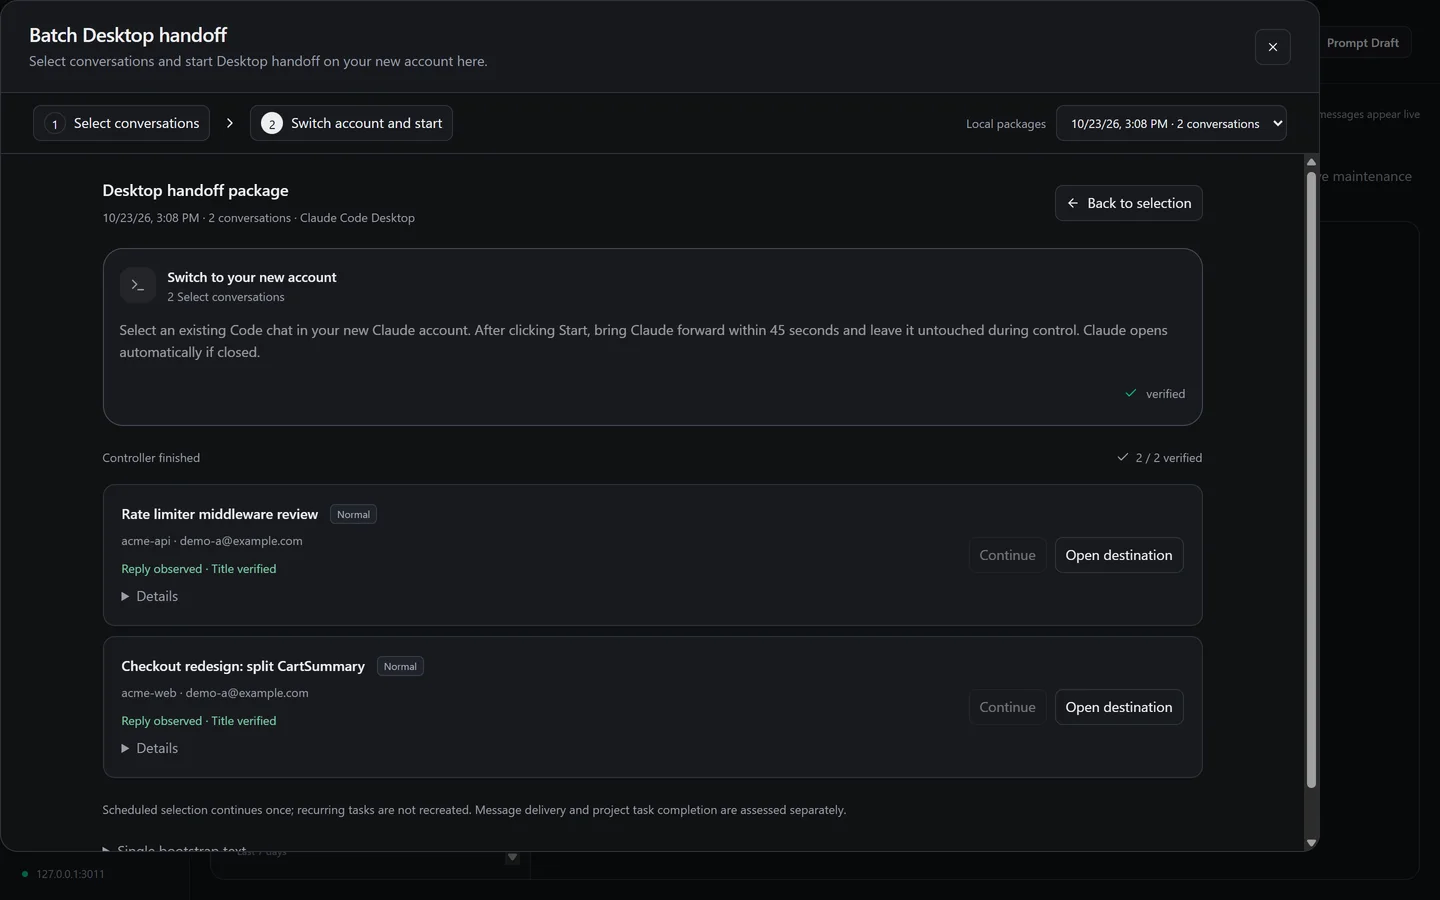Image resolution: width=1440 pixels, height=900 pixels.
Task: Expand Details under Rate limiter middleware review
Action: (150, 596)
